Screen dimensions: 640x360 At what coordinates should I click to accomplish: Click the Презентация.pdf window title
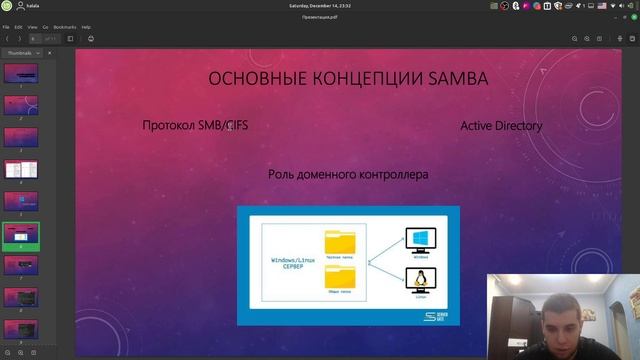pyautogui.click(x=320, y=17)
